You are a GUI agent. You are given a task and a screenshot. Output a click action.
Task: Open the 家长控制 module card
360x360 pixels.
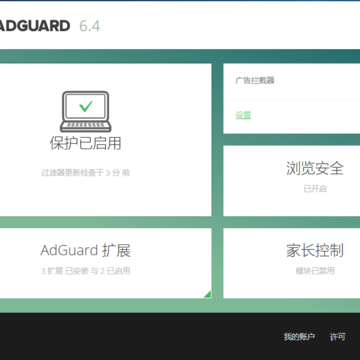pyautogui.click(x=292, y=263)
